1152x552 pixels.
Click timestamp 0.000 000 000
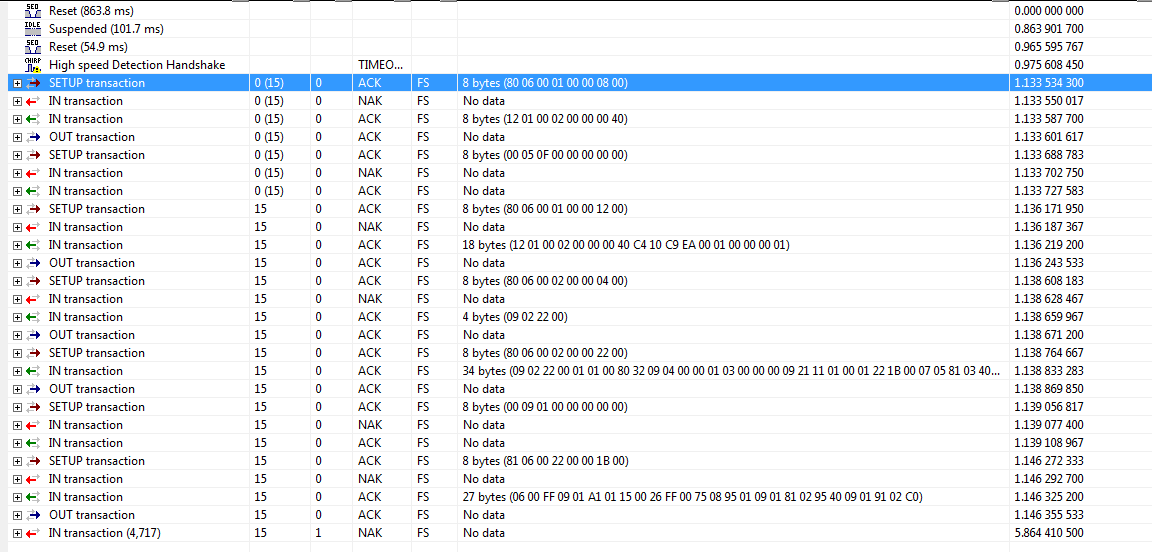1048,11
